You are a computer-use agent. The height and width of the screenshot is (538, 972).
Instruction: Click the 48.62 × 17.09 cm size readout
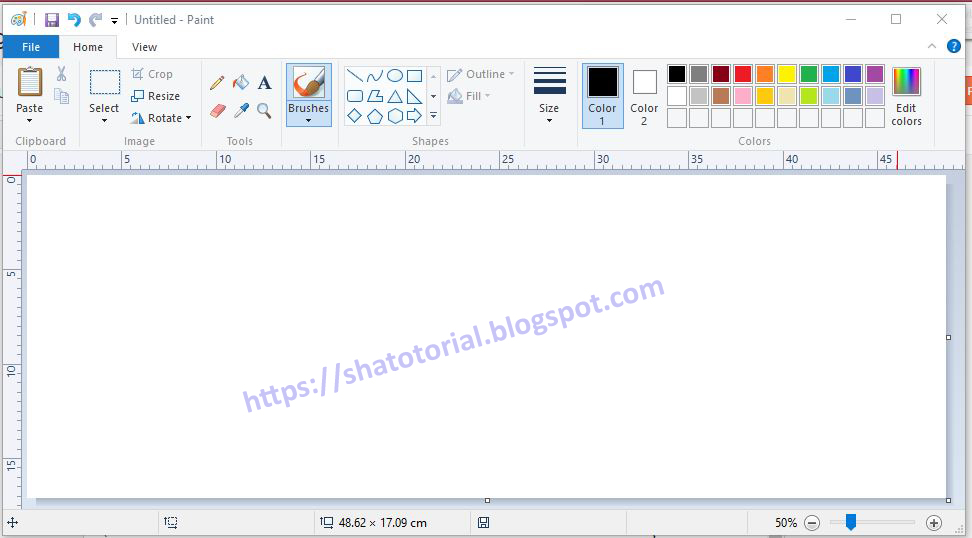click(382, 523)
